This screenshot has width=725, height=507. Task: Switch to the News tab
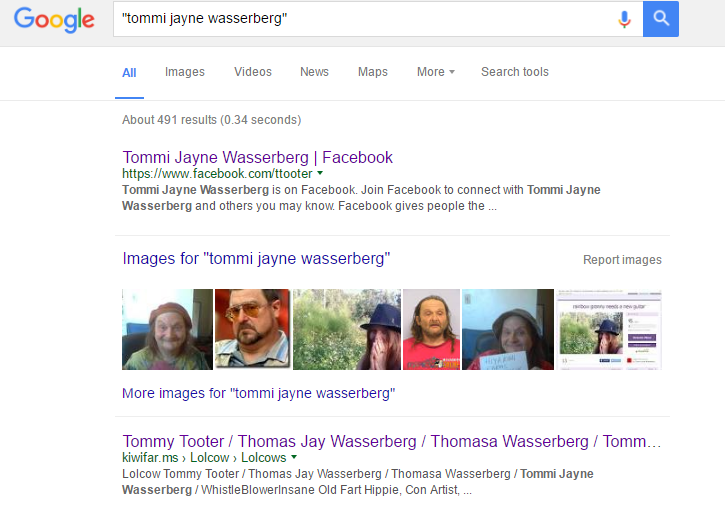[x=314, y=72]
